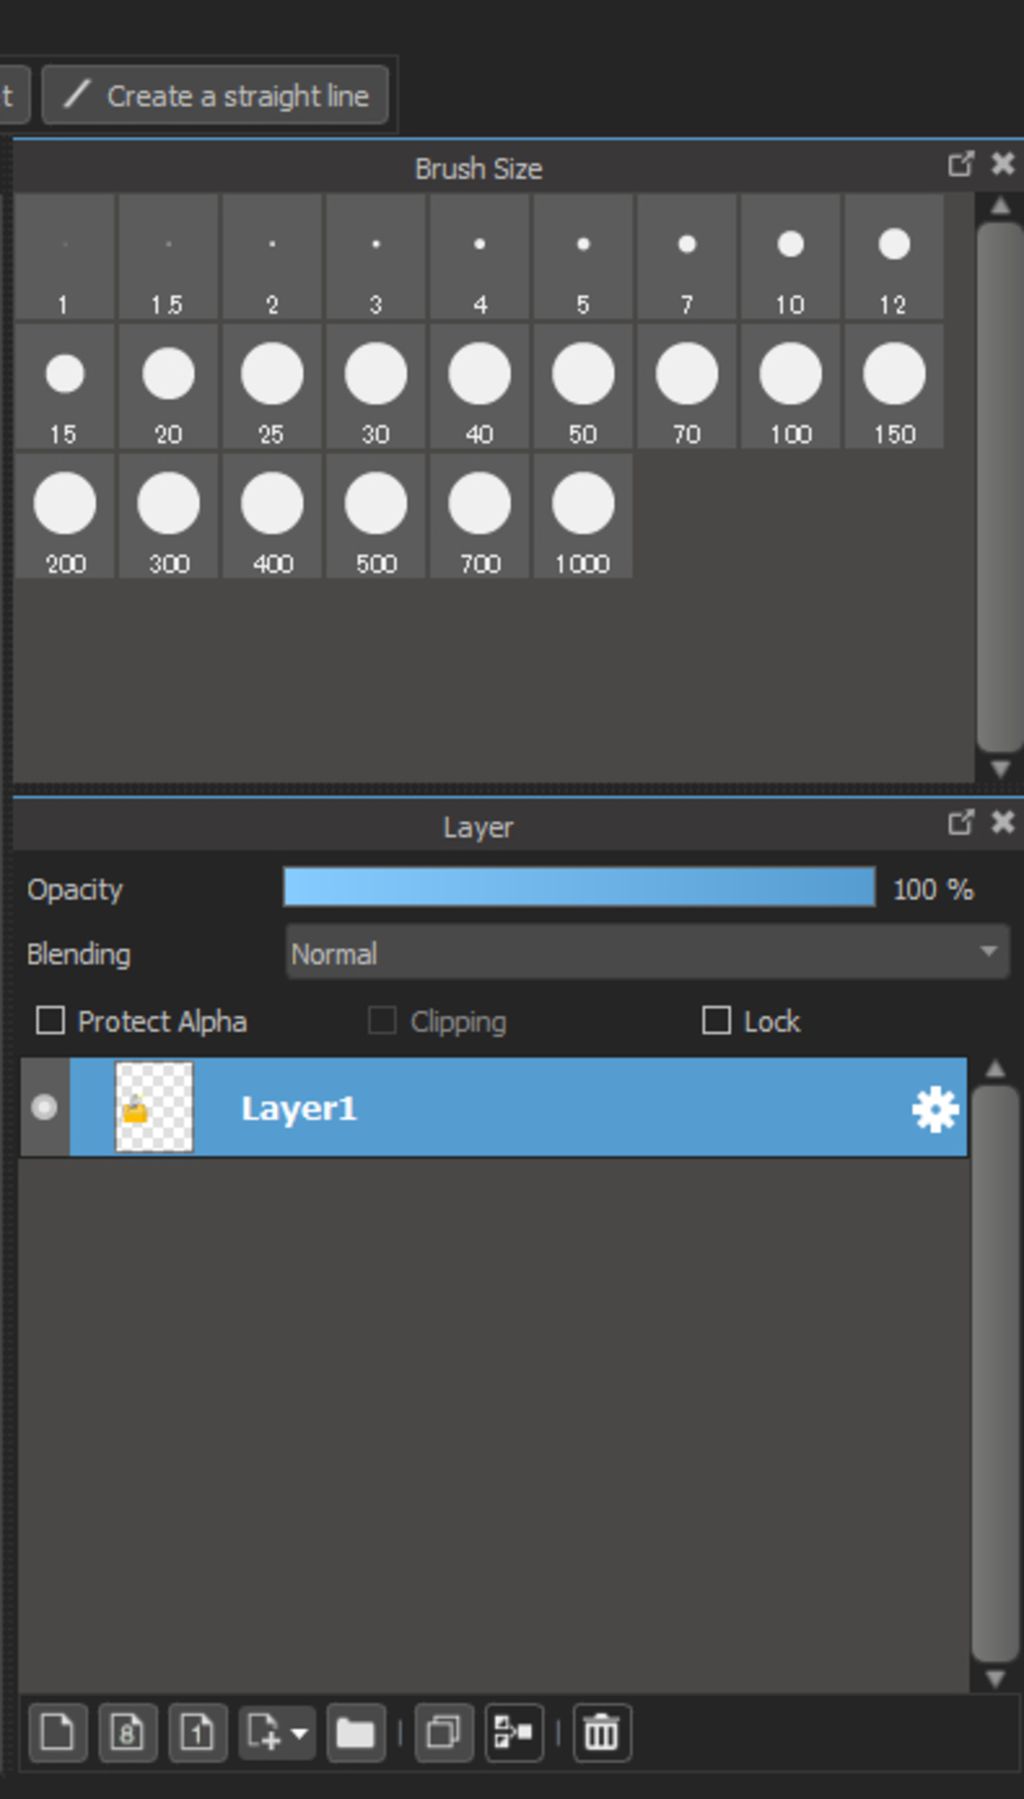Select brush size 7
Viewport: 1024px width, 1799px height.
(687, 258)
